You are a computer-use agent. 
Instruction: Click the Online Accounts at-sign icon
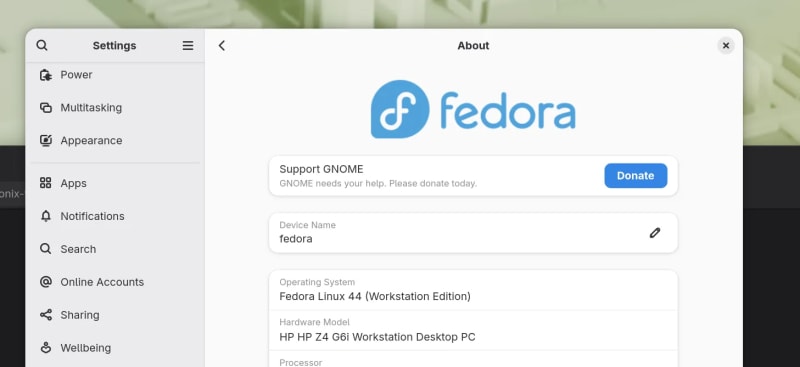(x=46, y=282)
